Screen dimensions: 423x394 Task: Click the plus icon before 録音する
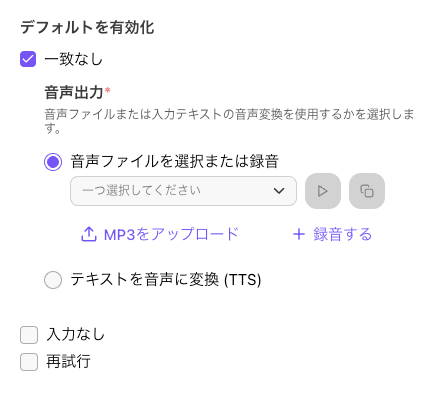click(299, 234)
